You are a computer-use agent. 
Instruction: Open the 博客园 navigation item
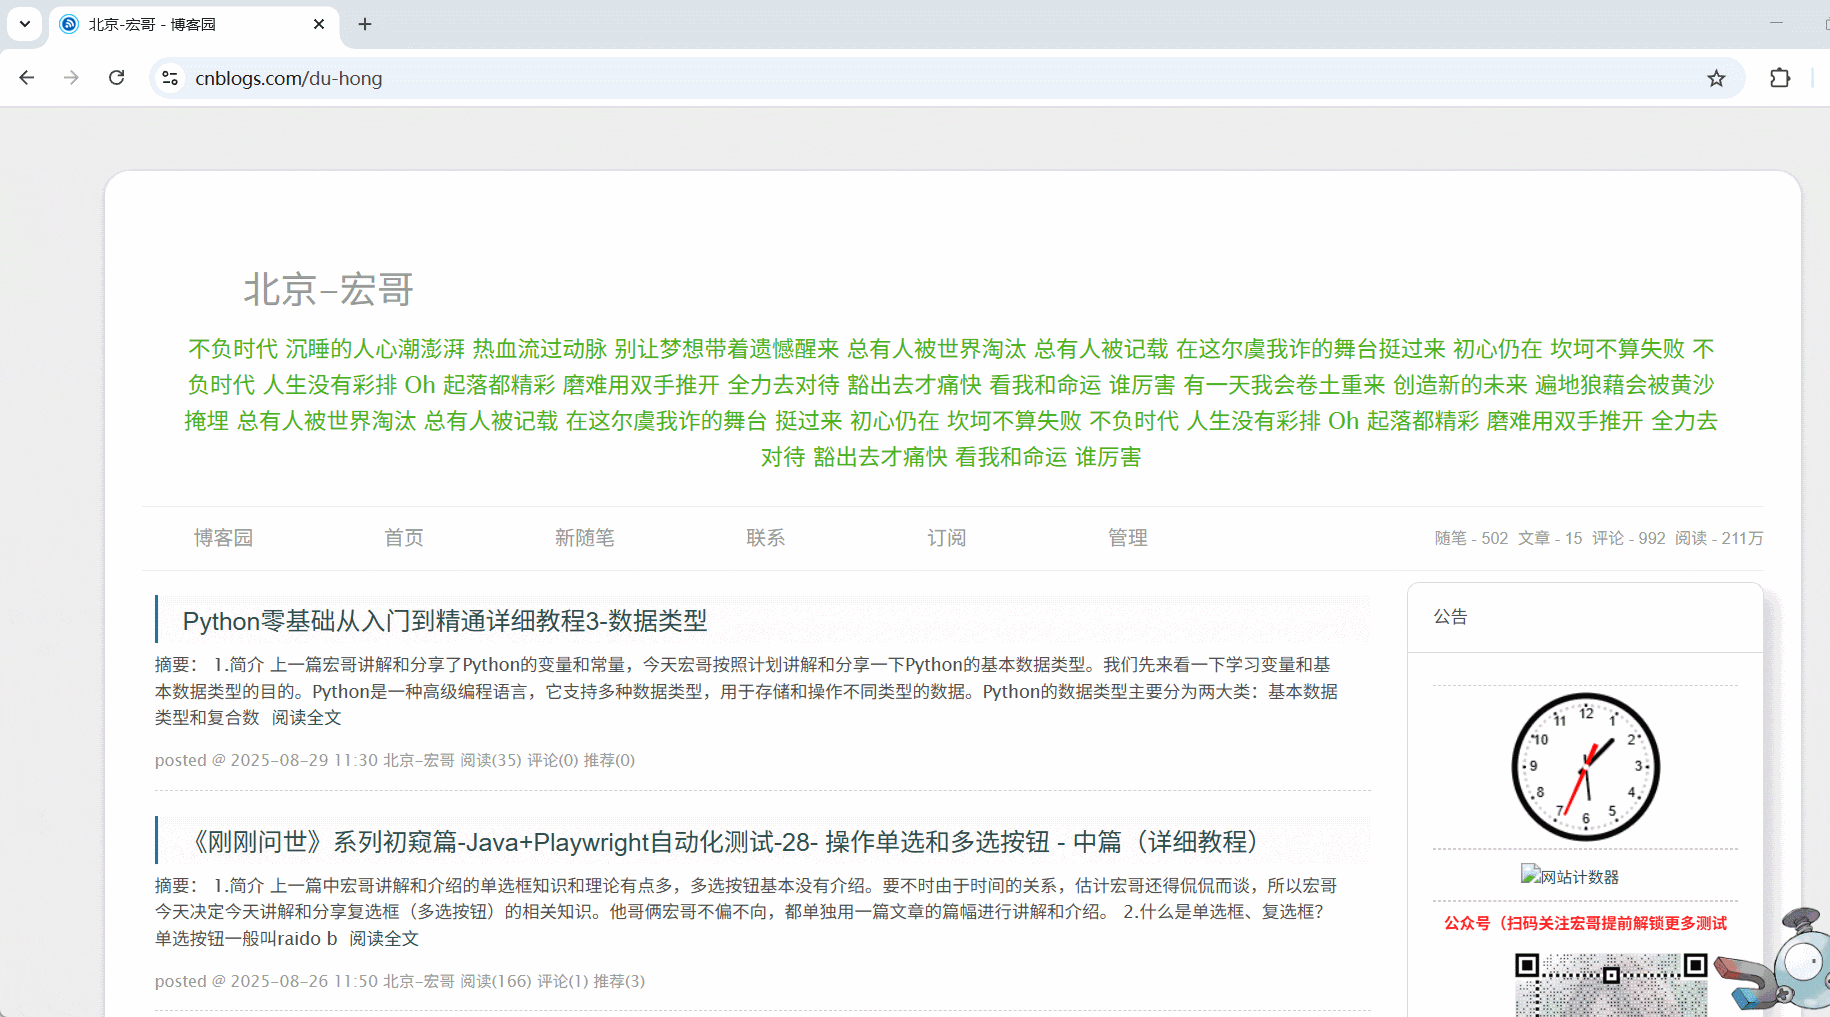click(x=223, y=538)
